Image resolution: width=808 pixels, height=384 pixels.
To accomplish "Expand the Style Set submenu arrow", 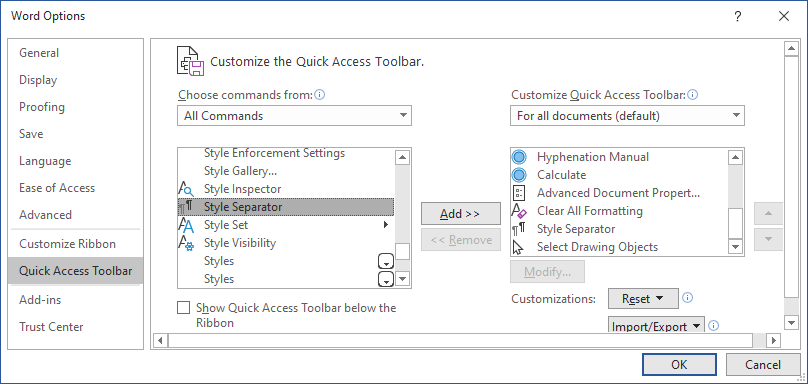I will (x=385, y=225).
